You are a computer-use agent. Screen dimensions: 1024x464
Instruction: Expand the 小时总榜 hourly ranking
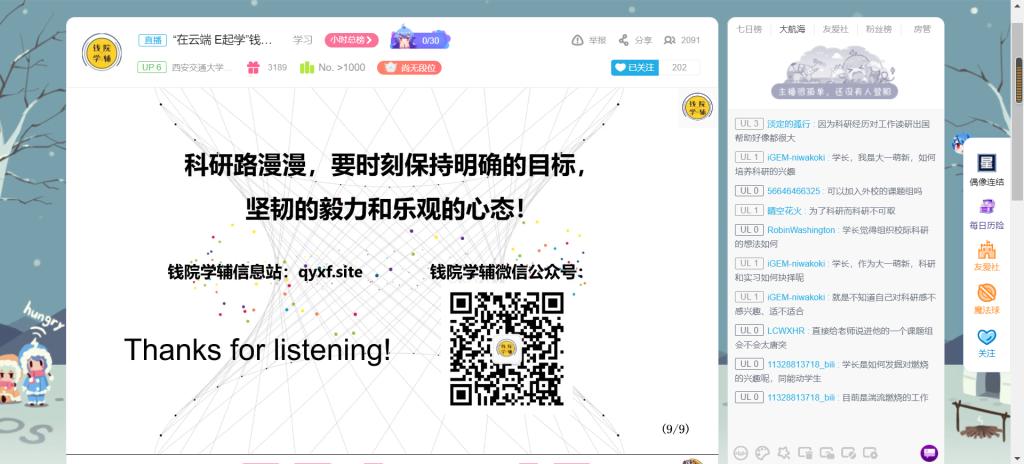coord(351,40)
